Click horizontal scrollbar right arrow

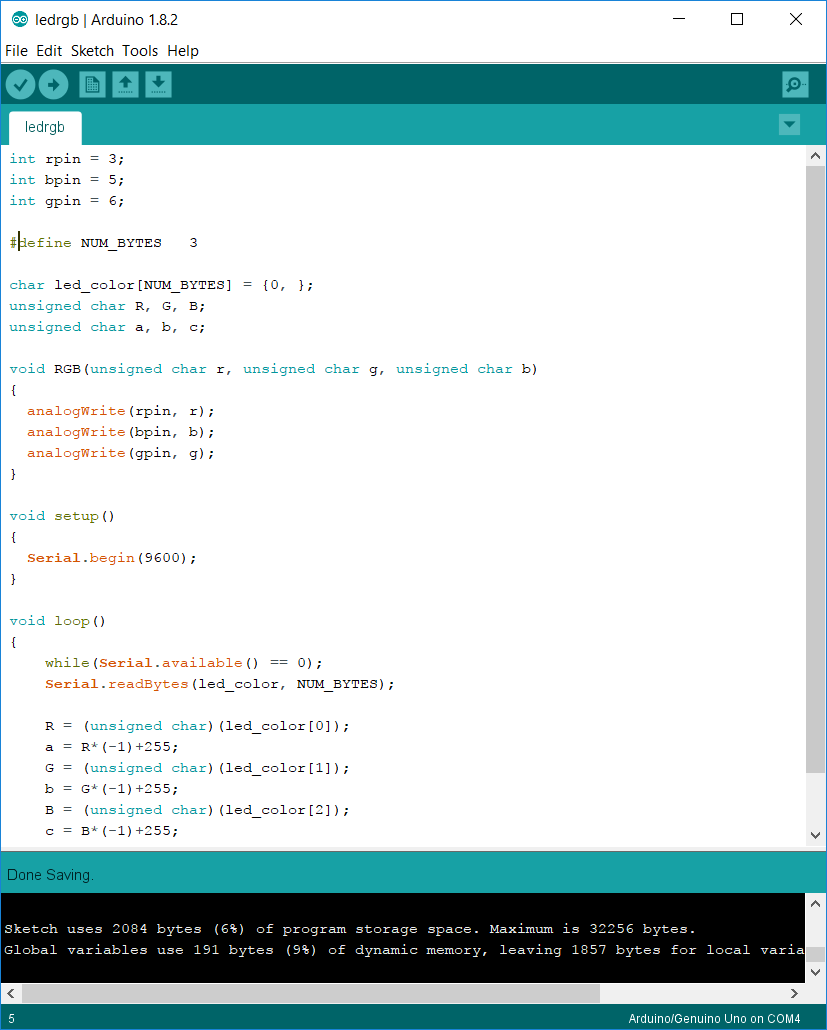point(794,993)
